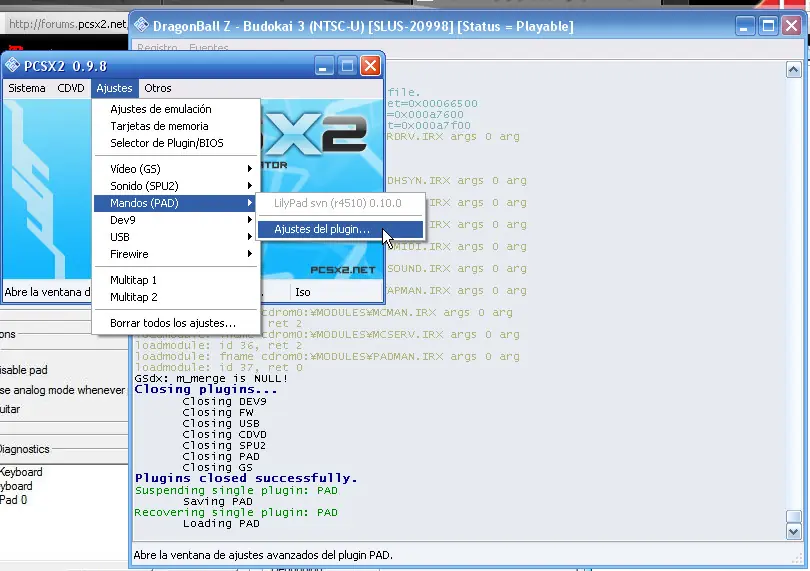
Task: Click the 'Loading PAD' log line
Action: coord(221,523)
